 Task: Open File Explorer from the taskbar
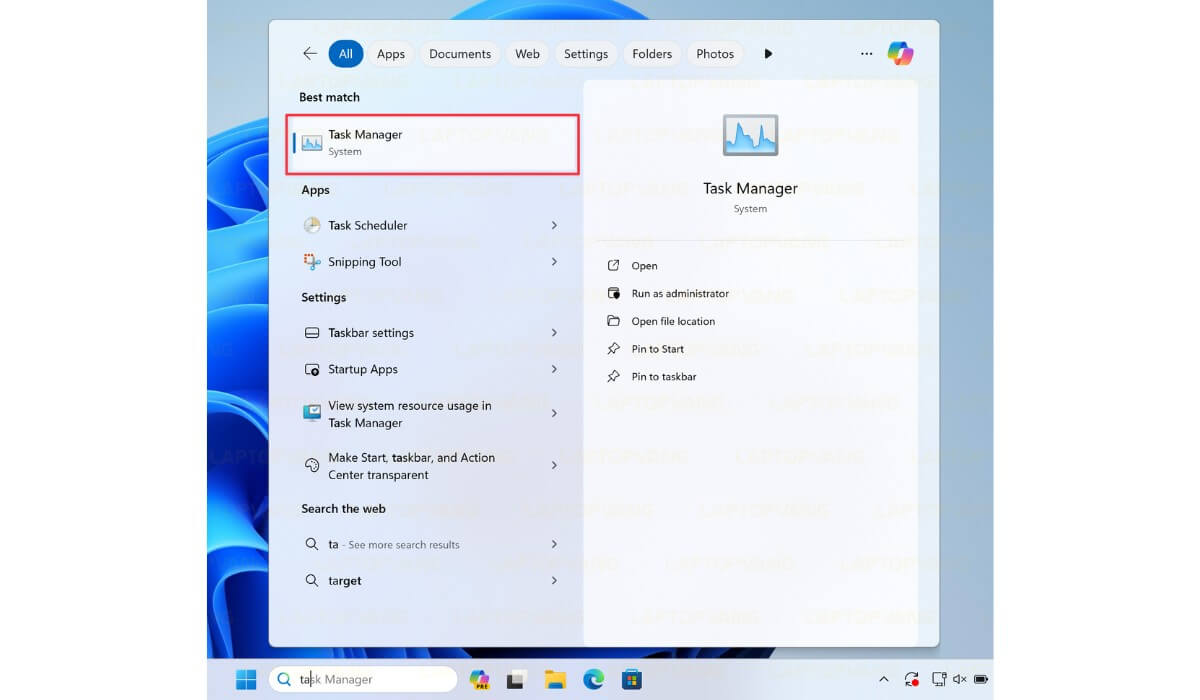(x=555, y=680)
